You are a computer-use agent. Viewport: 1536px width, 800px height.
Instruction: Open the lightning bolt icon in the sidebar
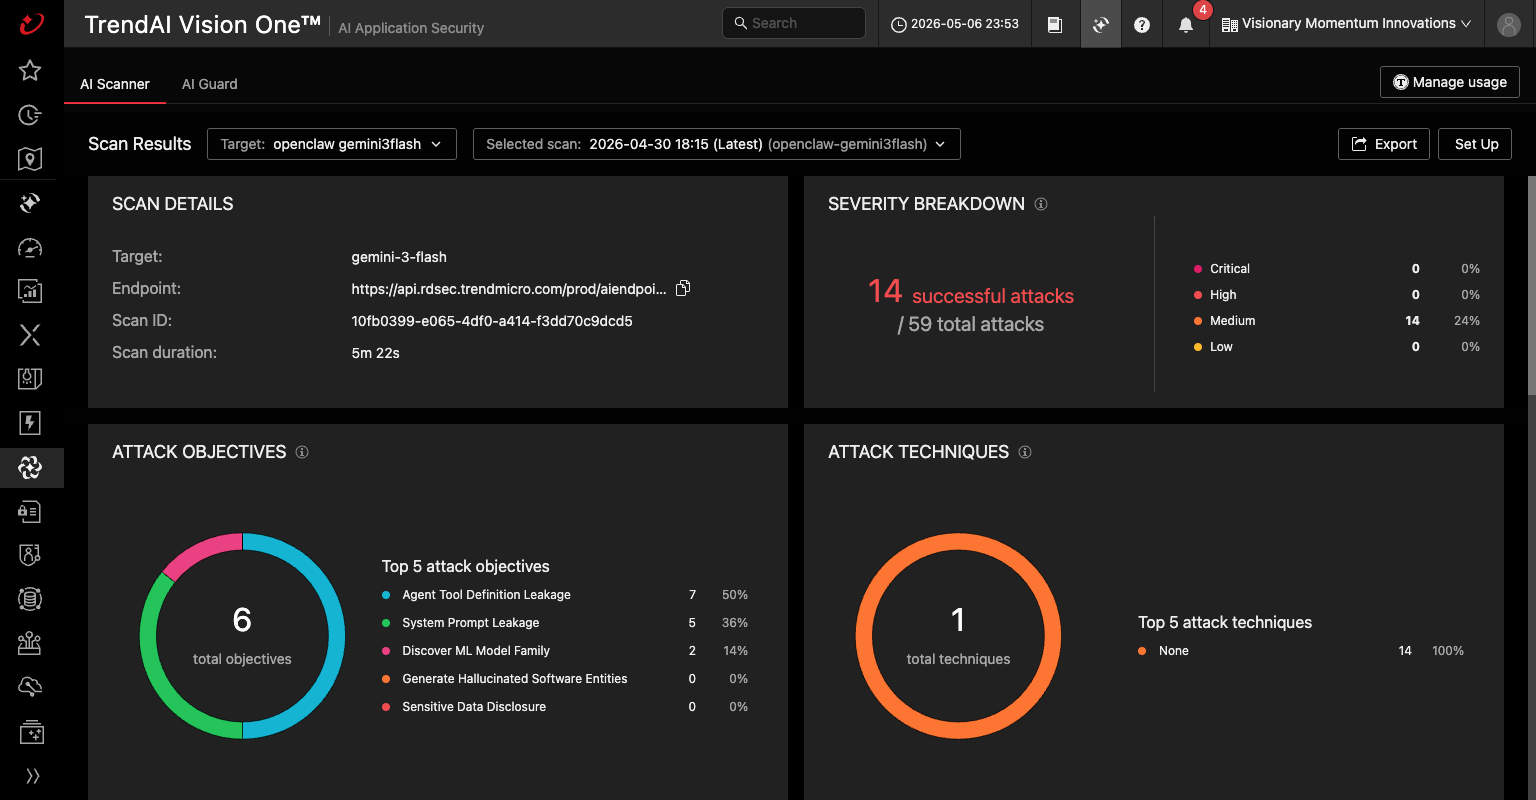pos(30,423)
